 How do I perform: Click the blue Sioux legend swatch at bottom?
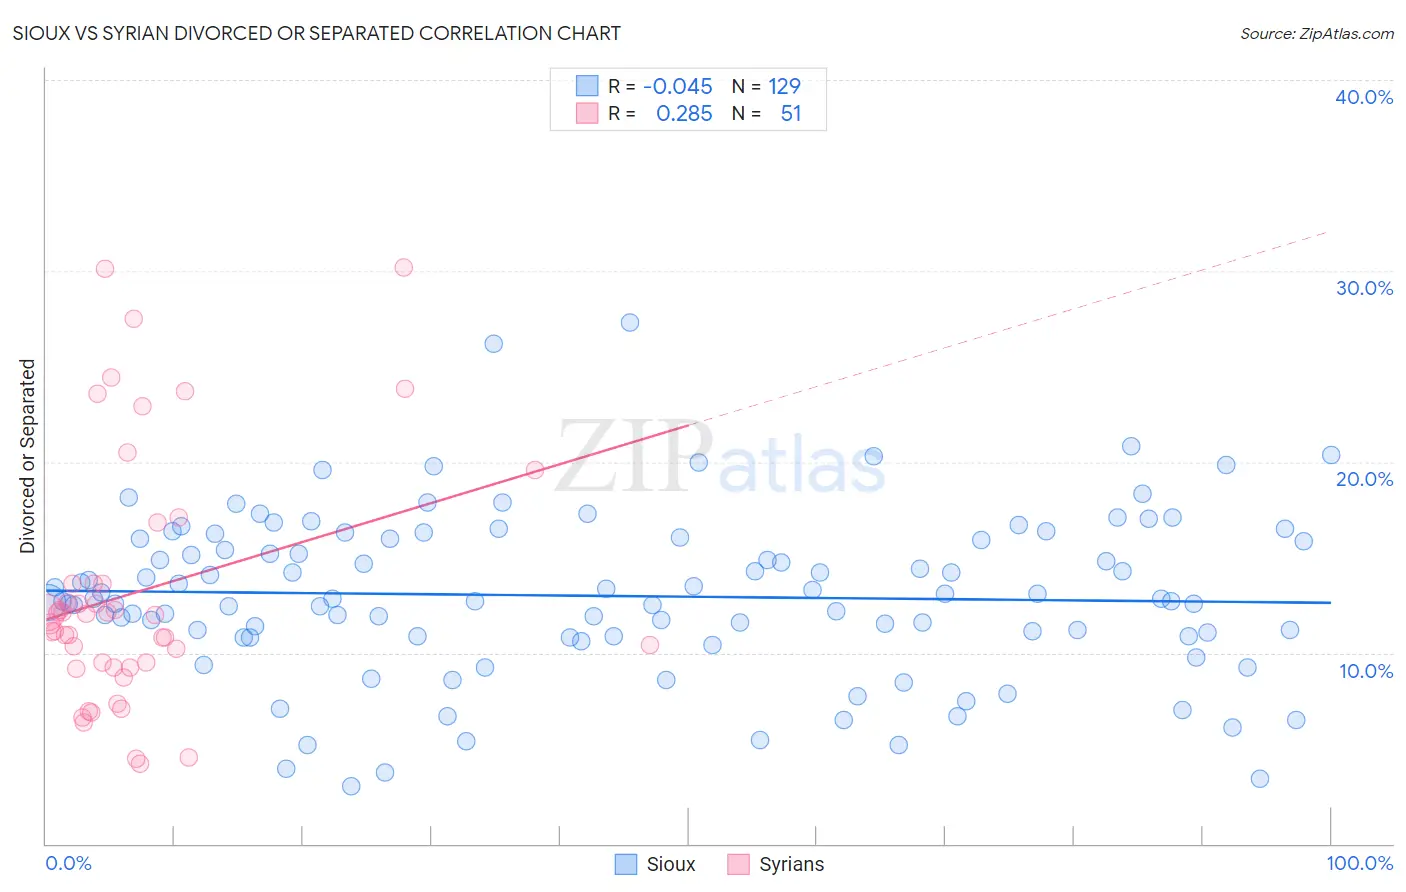pyautogui.click(x=626, y=864)
